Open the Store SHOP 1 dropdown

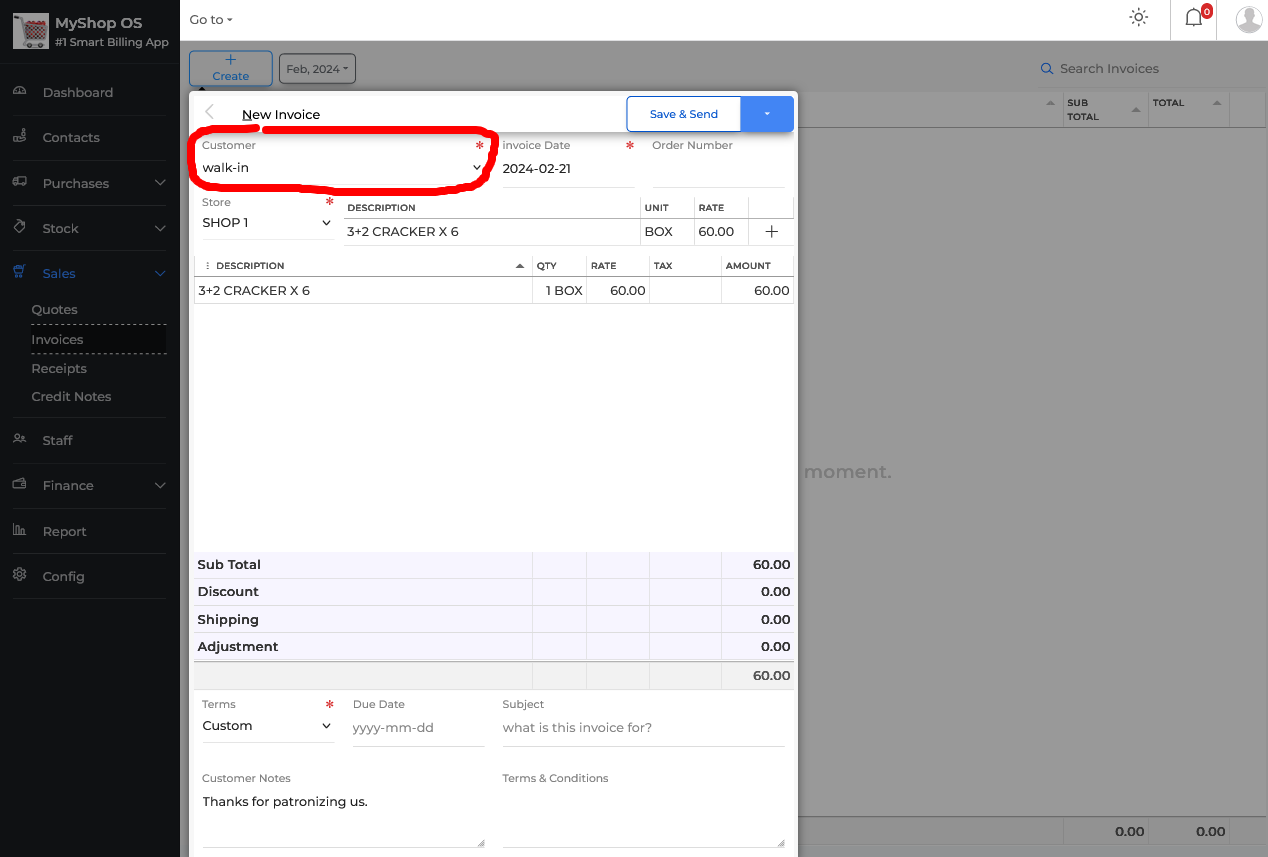tap(267, 223)
